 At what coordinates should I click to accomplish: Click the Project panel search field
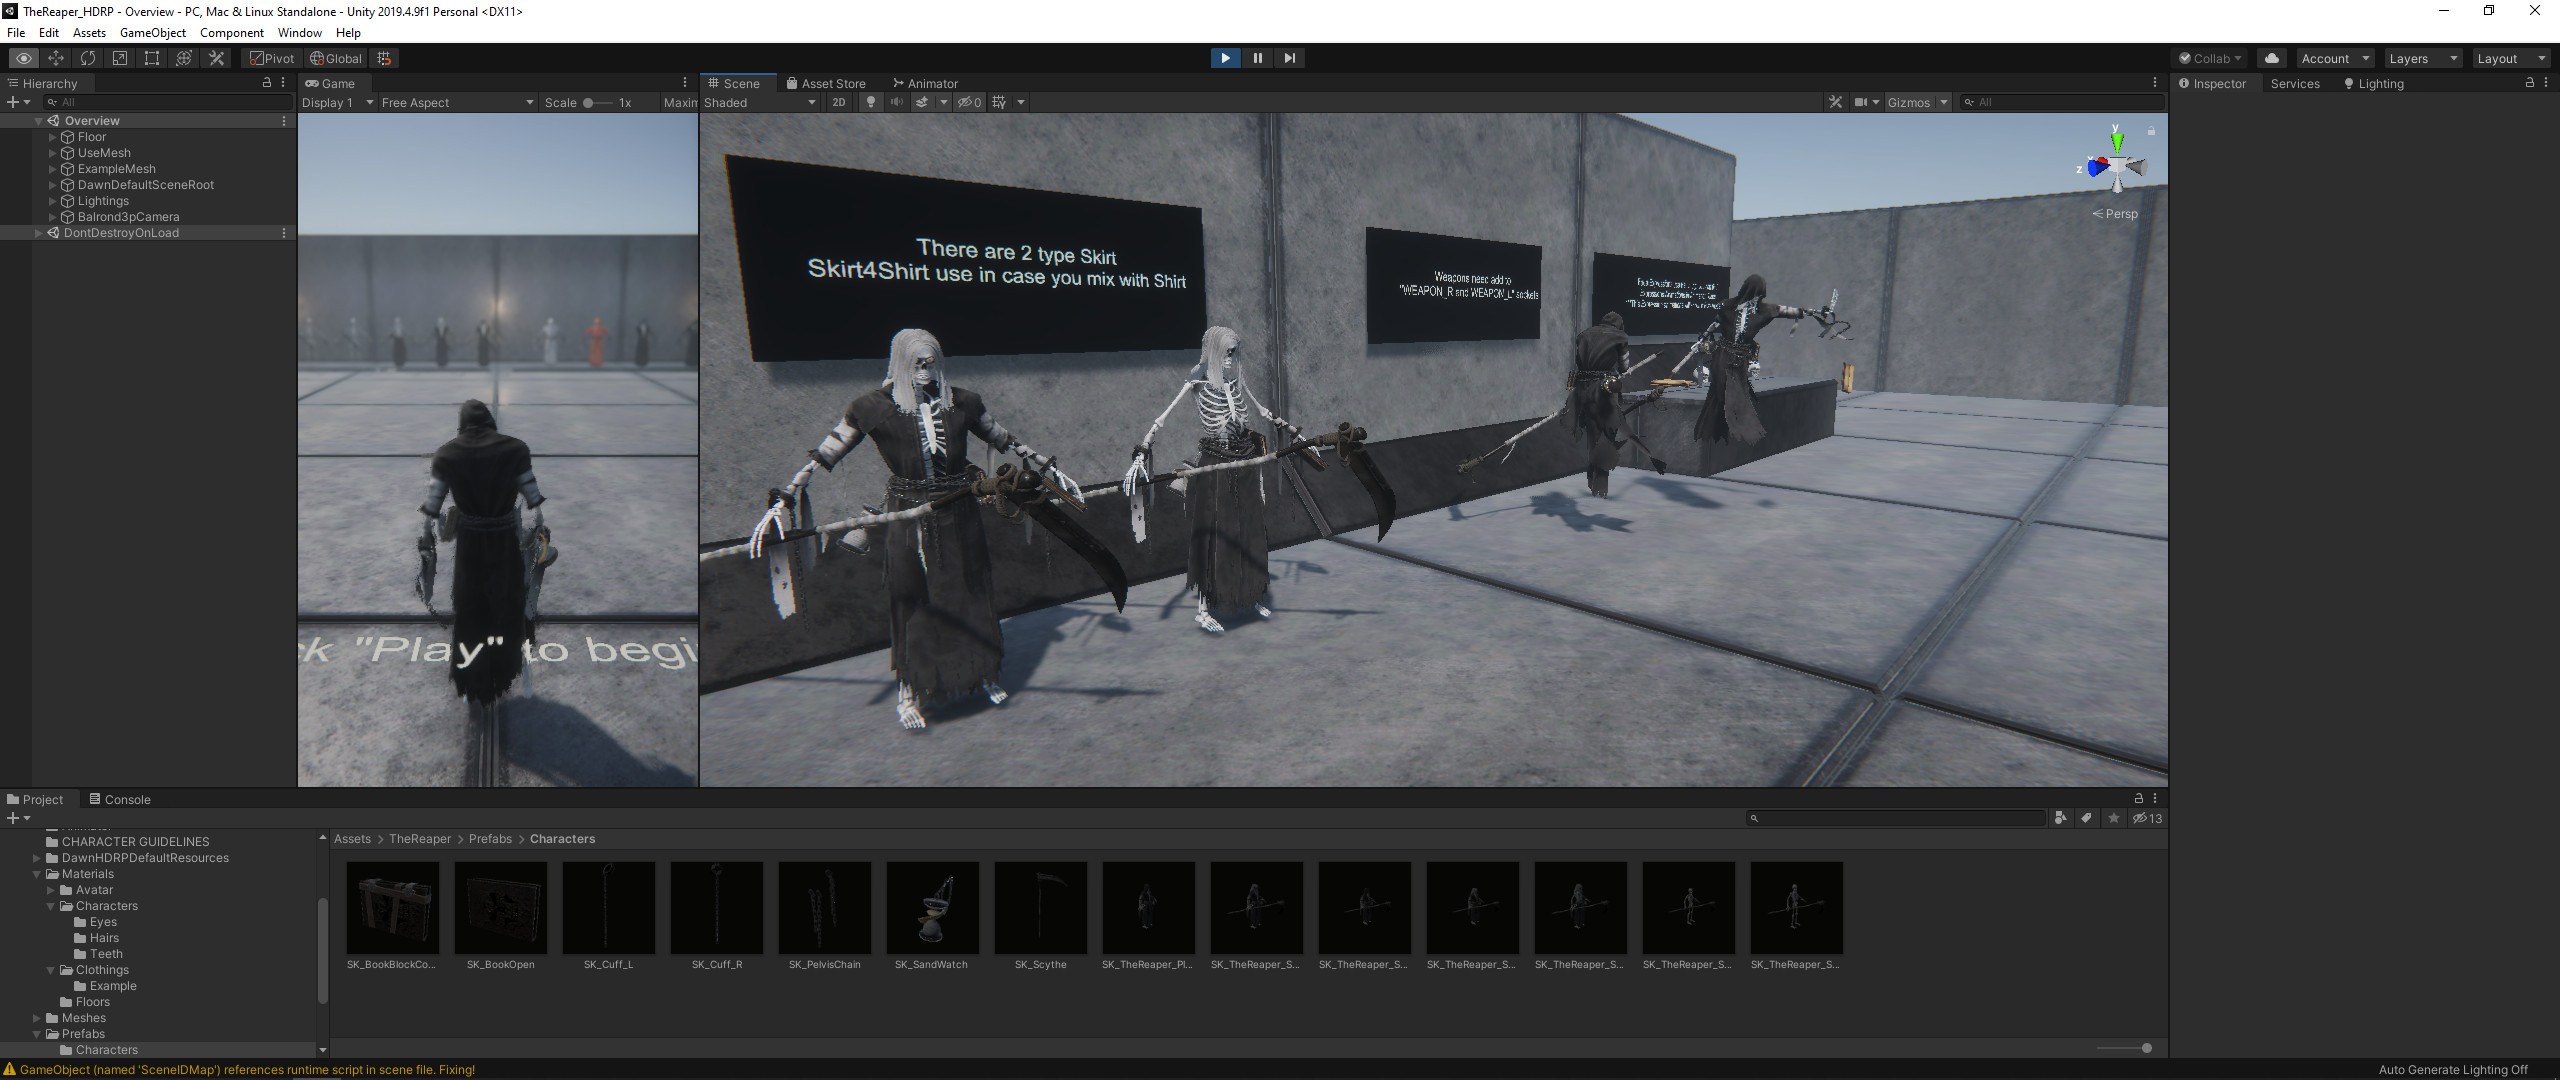point(1896,818)
